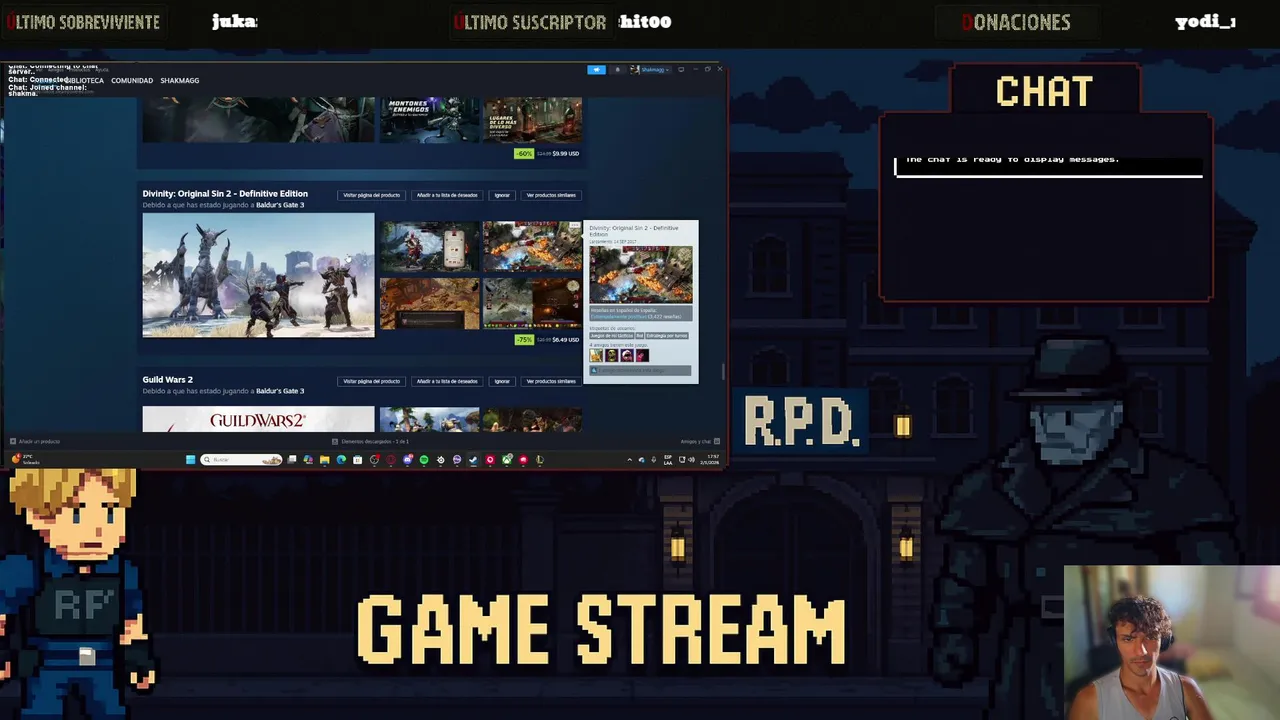This screenshot has width=1280, height=720.
Task: Show hidden system tray icons
Action: coord(630,460)
